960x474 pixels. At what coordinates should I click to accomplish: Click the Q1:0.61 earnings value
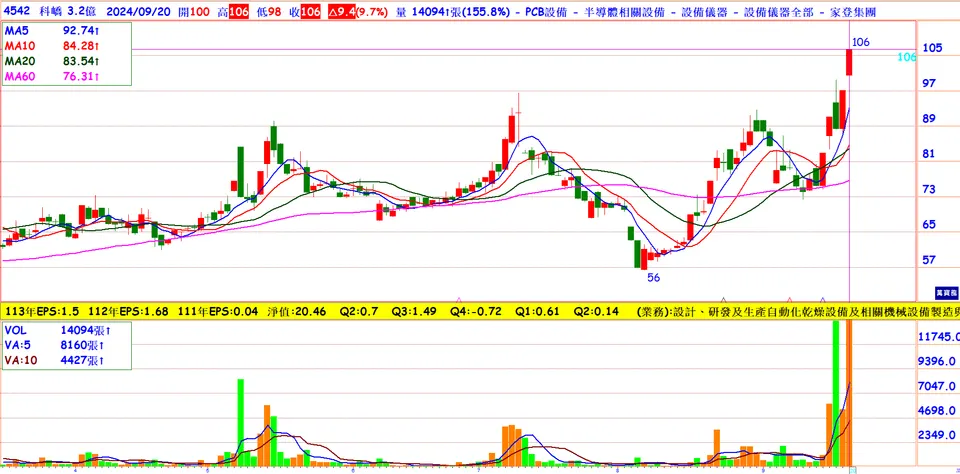coord(538,311)
